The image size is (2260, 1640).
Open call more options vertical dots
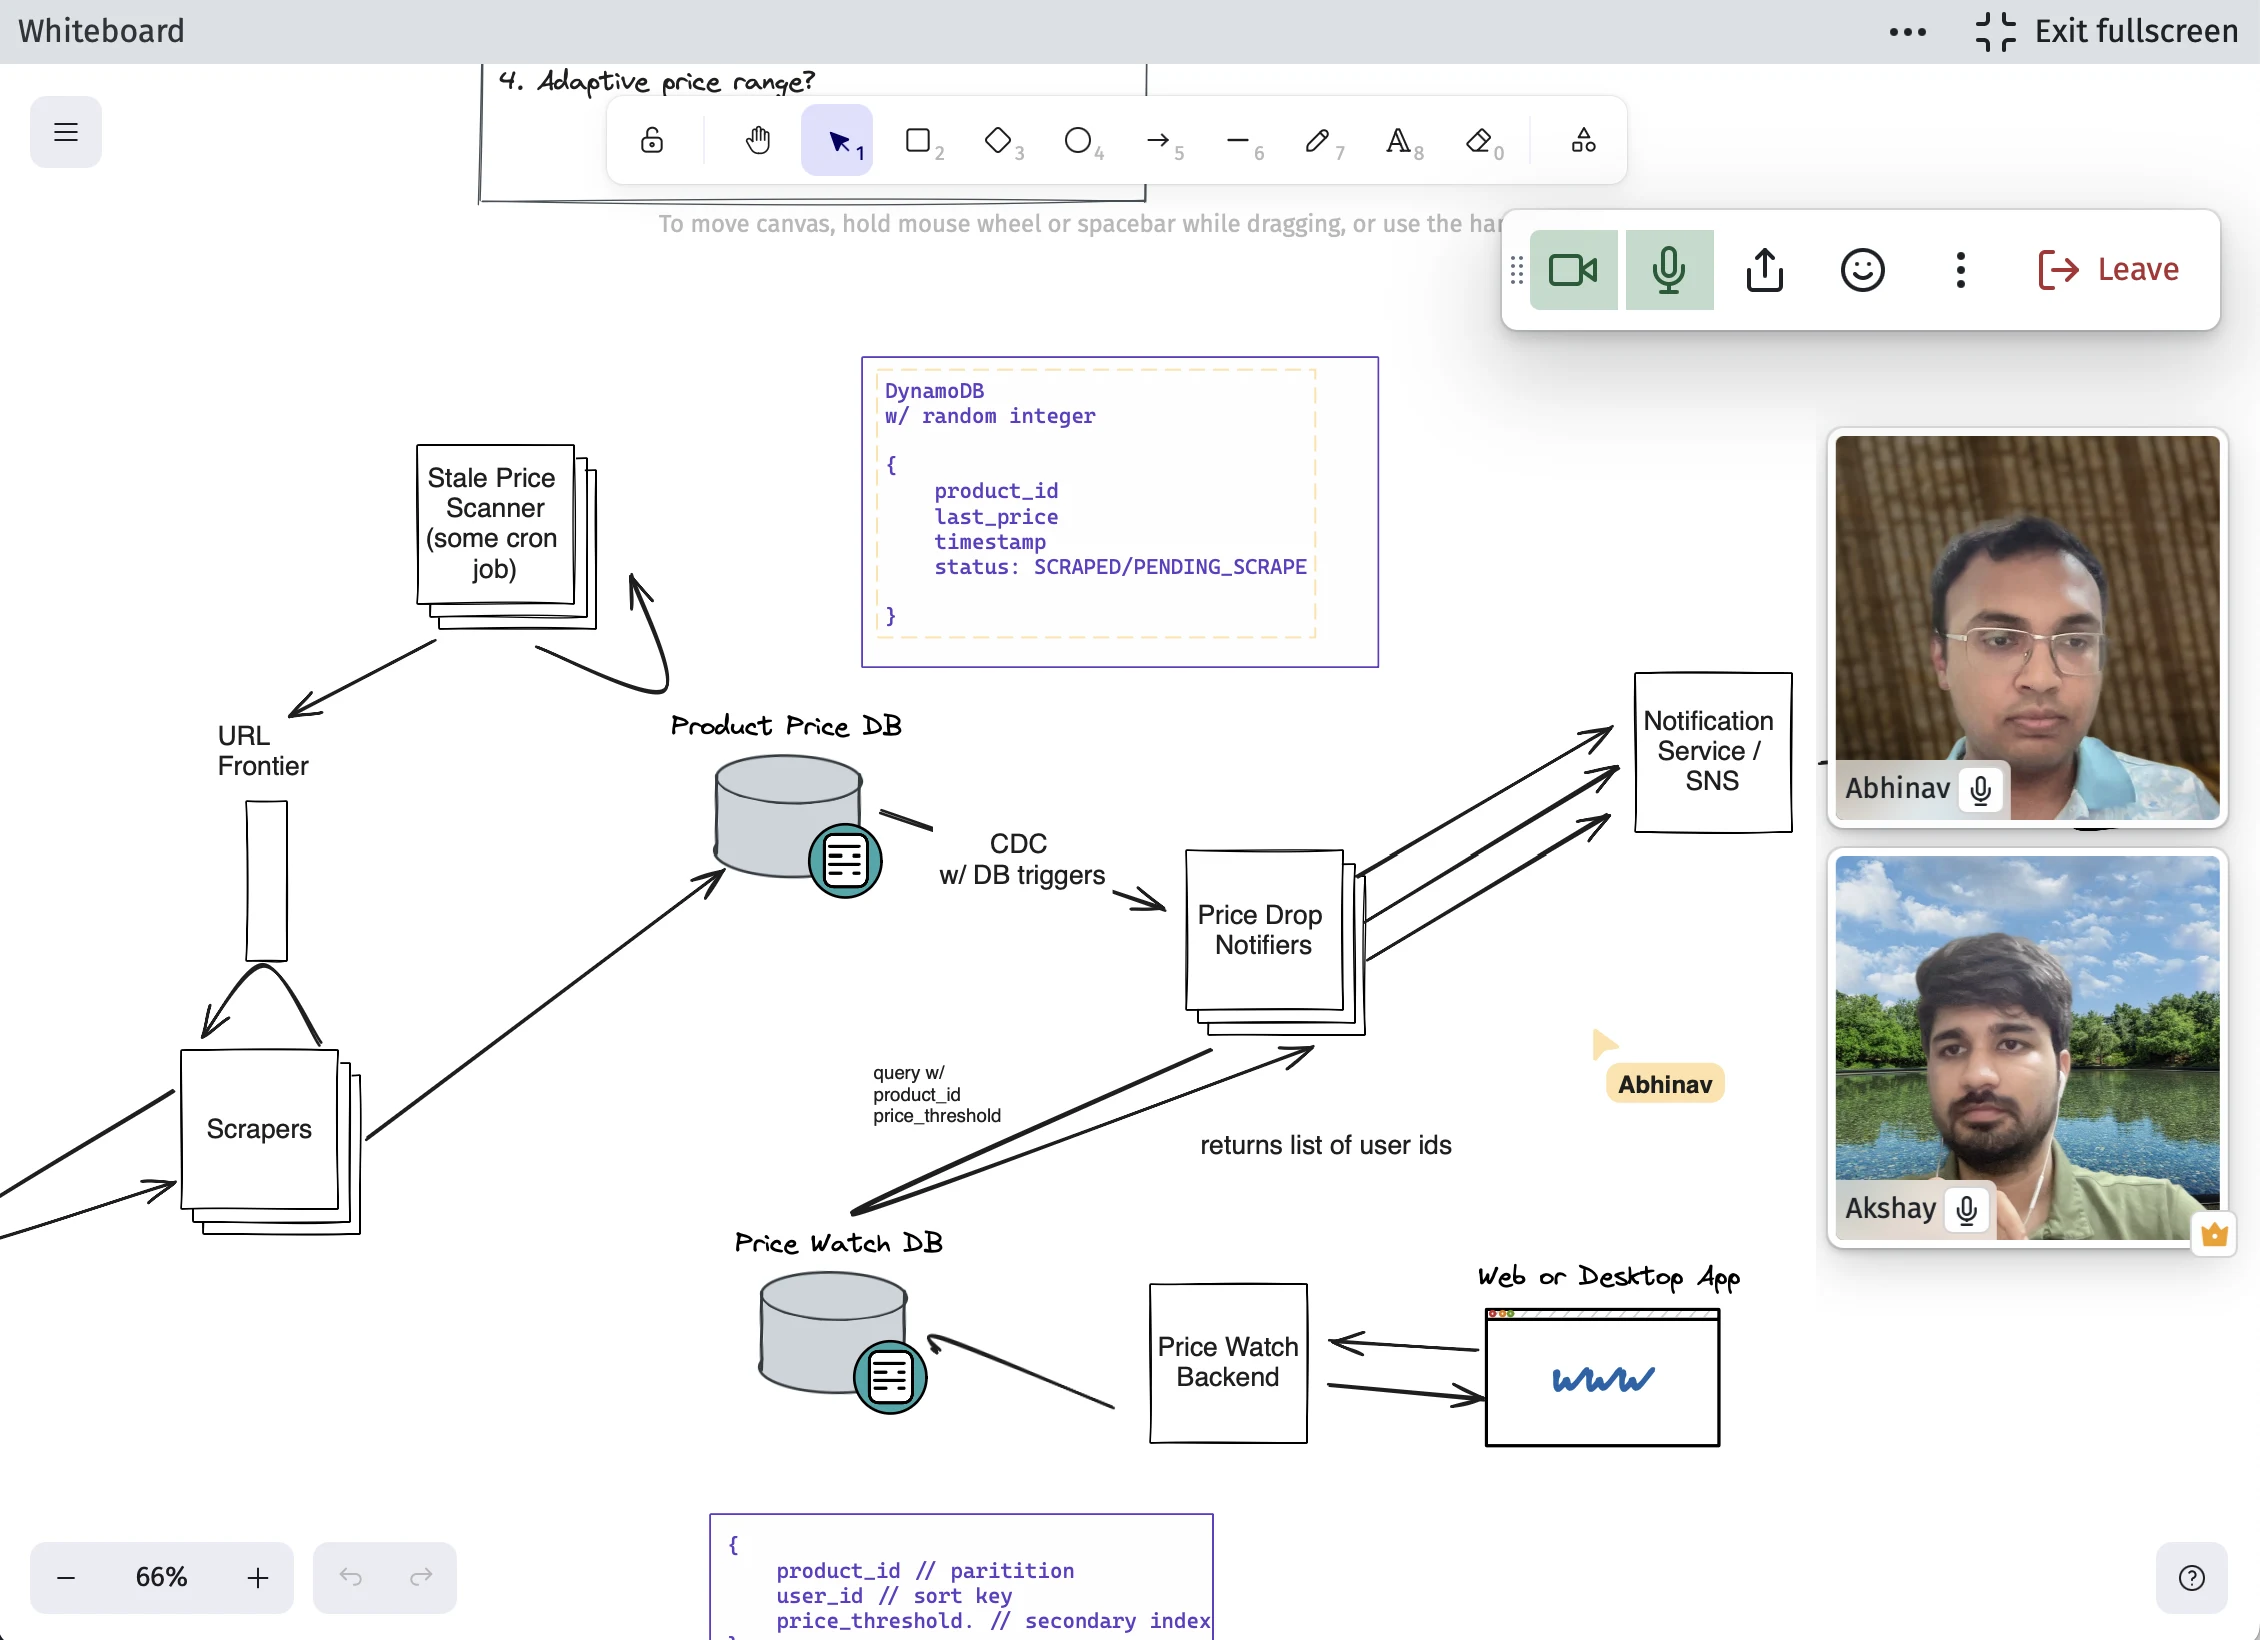click(x=1960, y=270)
